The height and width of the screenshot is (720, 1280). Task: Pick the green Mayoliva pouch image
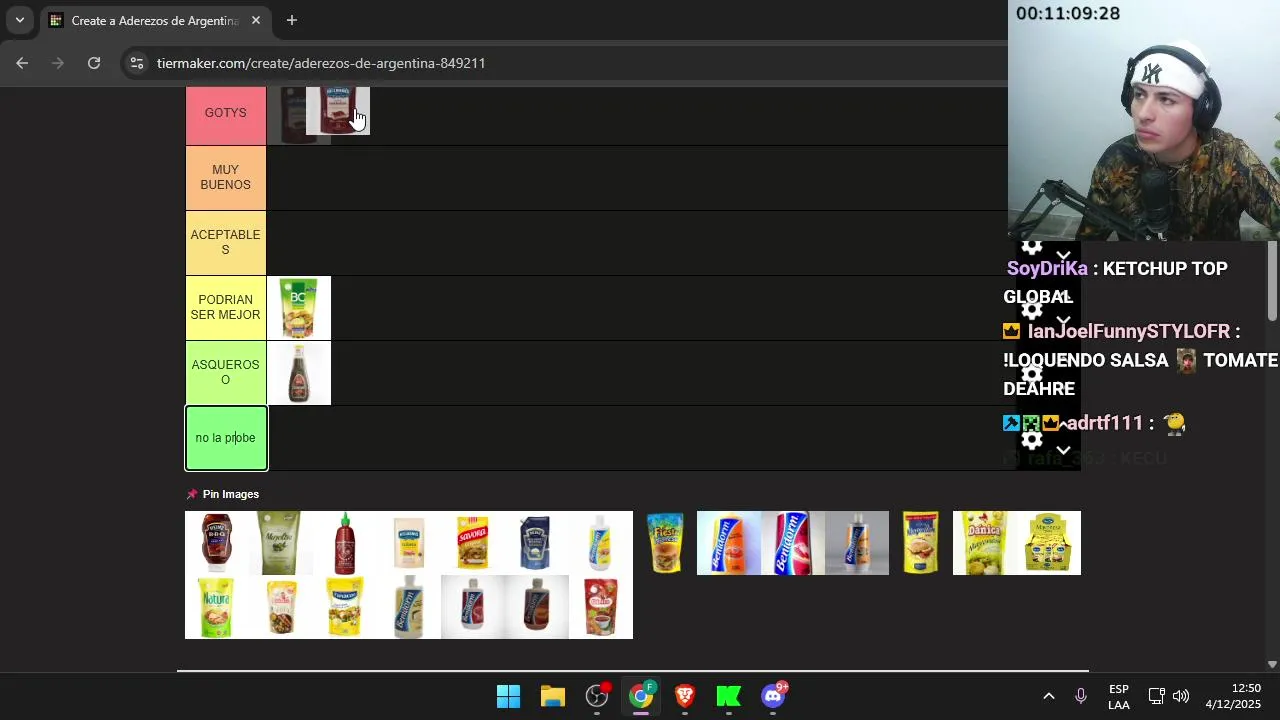(x=281, y=543)
